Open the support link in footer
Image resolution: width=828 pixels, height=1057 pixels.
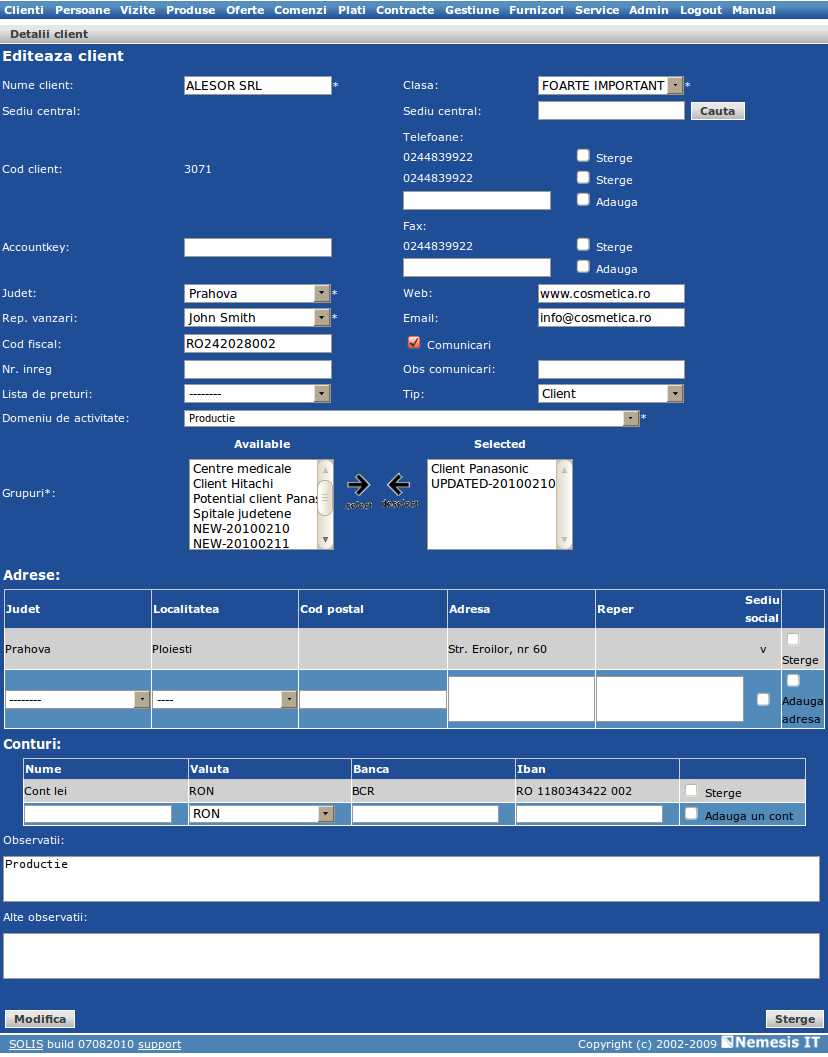159,1044
